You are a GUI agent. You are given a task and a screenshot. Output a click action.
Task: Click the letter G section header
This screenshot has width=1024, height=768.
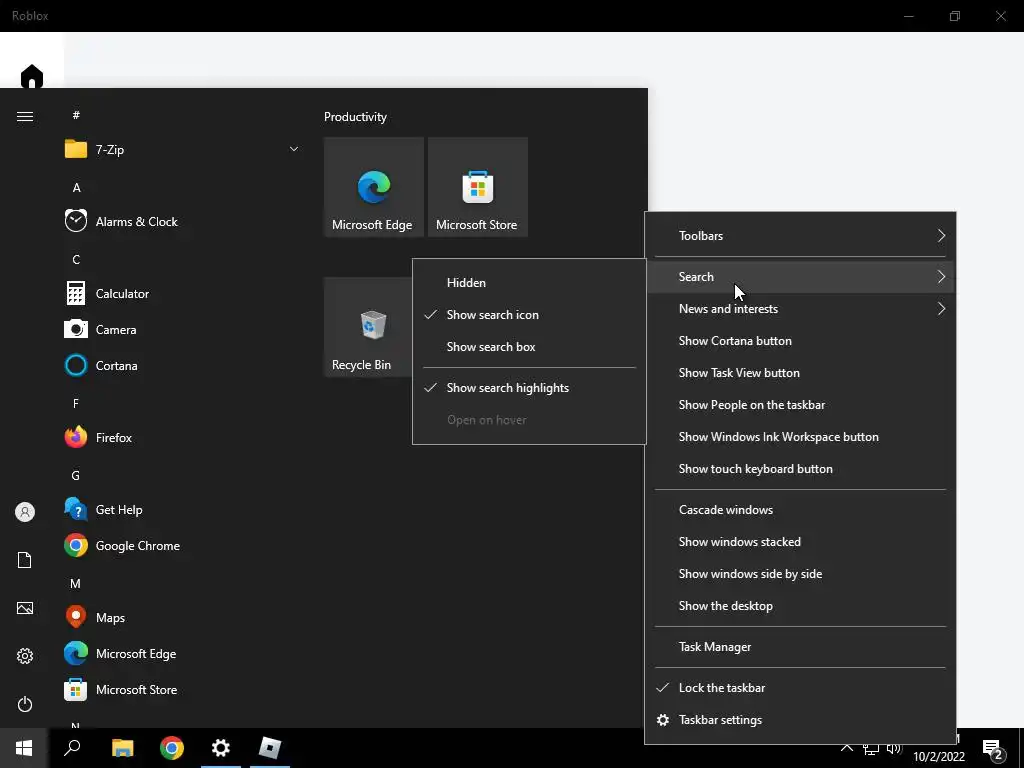pos(76,476)
